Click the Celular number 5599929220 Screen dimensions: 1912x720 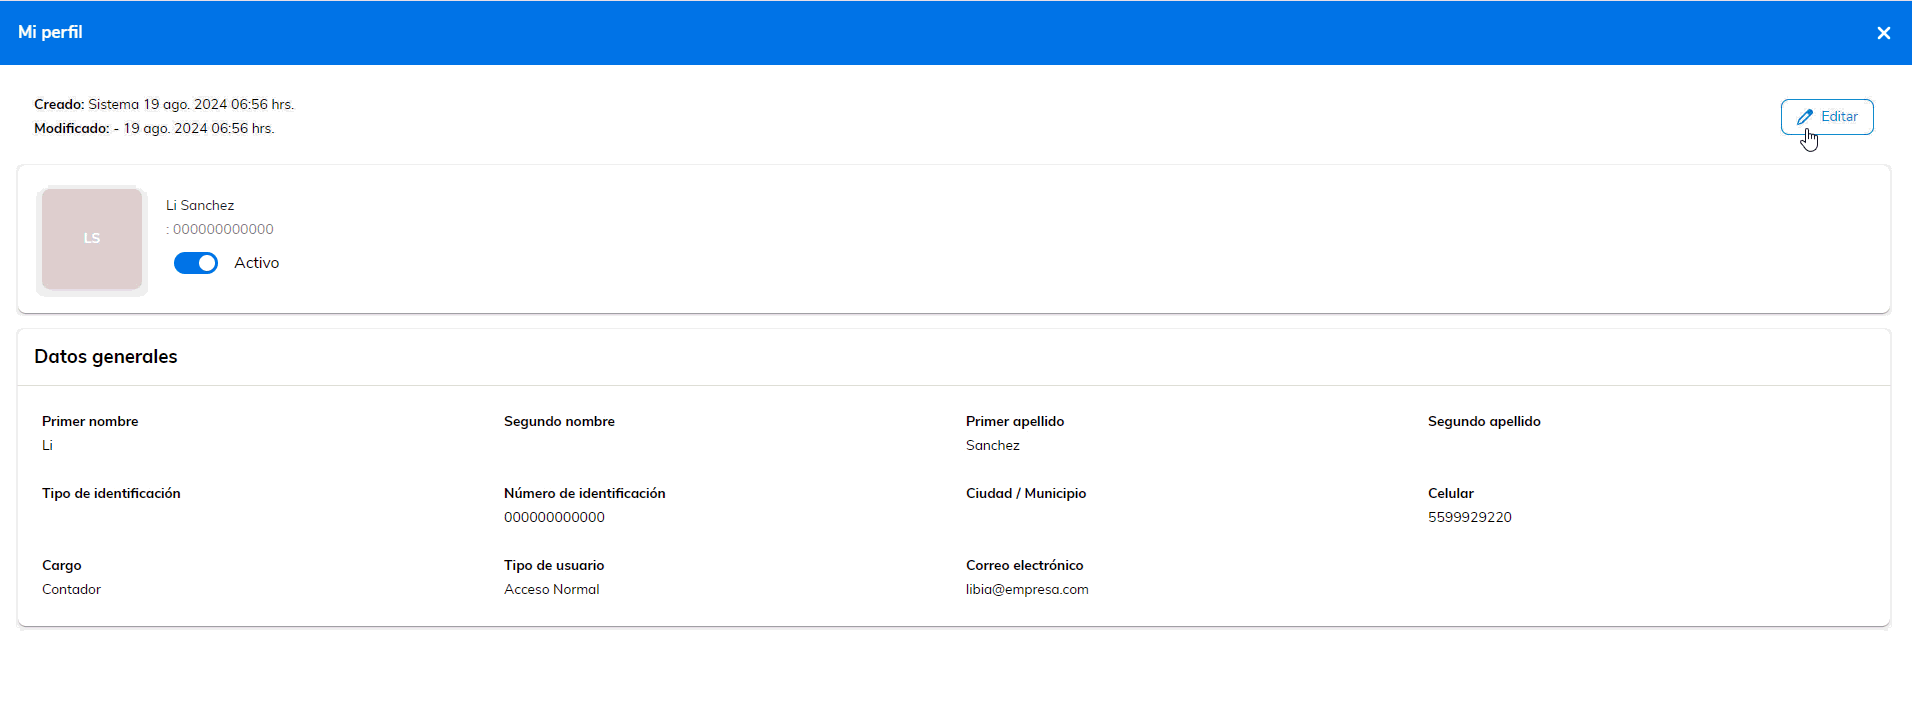pos(1469,517)
